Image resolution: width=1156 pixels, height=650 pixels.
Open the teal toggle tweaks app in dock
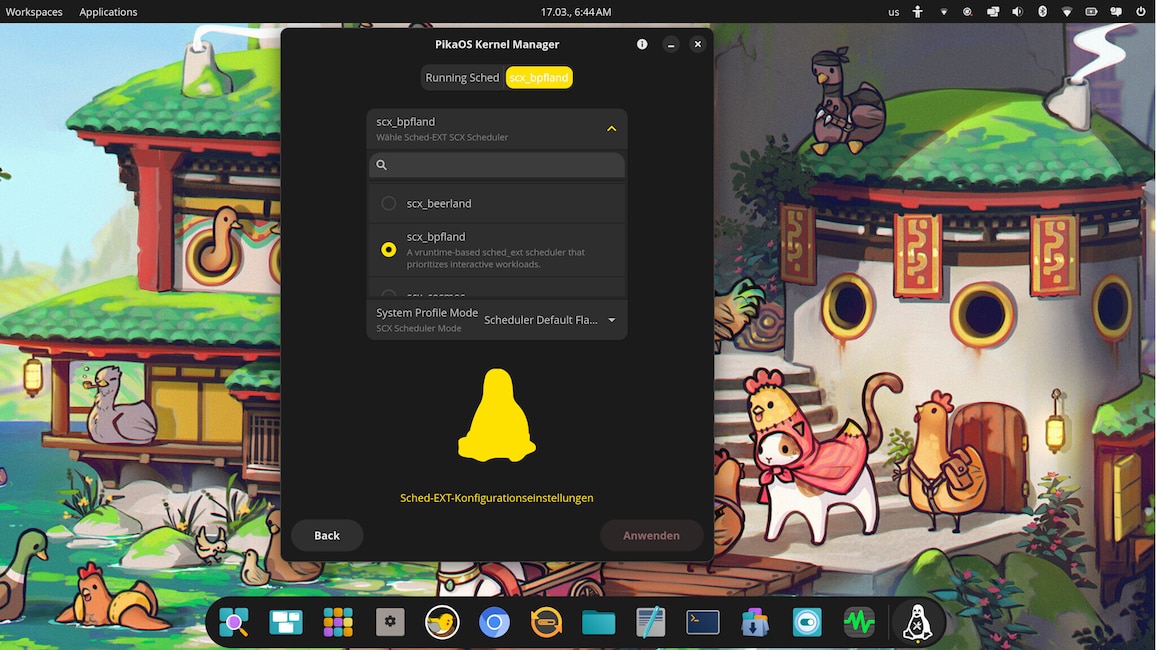coord(807,623)
